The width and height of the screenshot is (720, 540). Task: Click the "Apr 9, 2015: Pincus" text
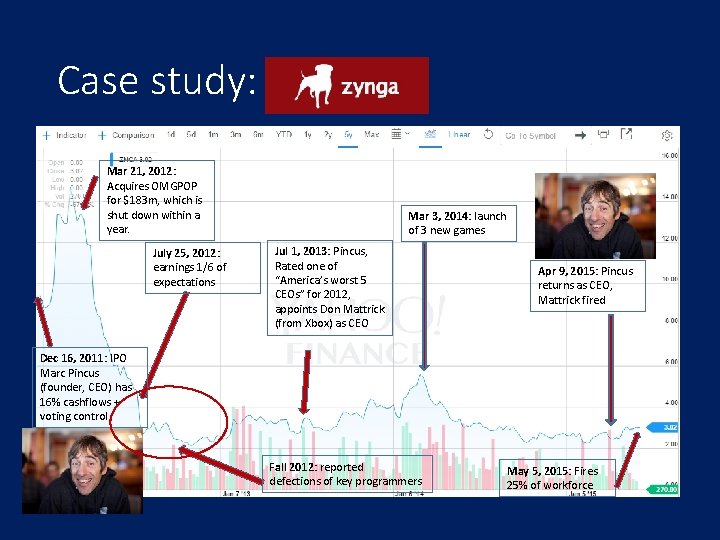pos(585,271)
